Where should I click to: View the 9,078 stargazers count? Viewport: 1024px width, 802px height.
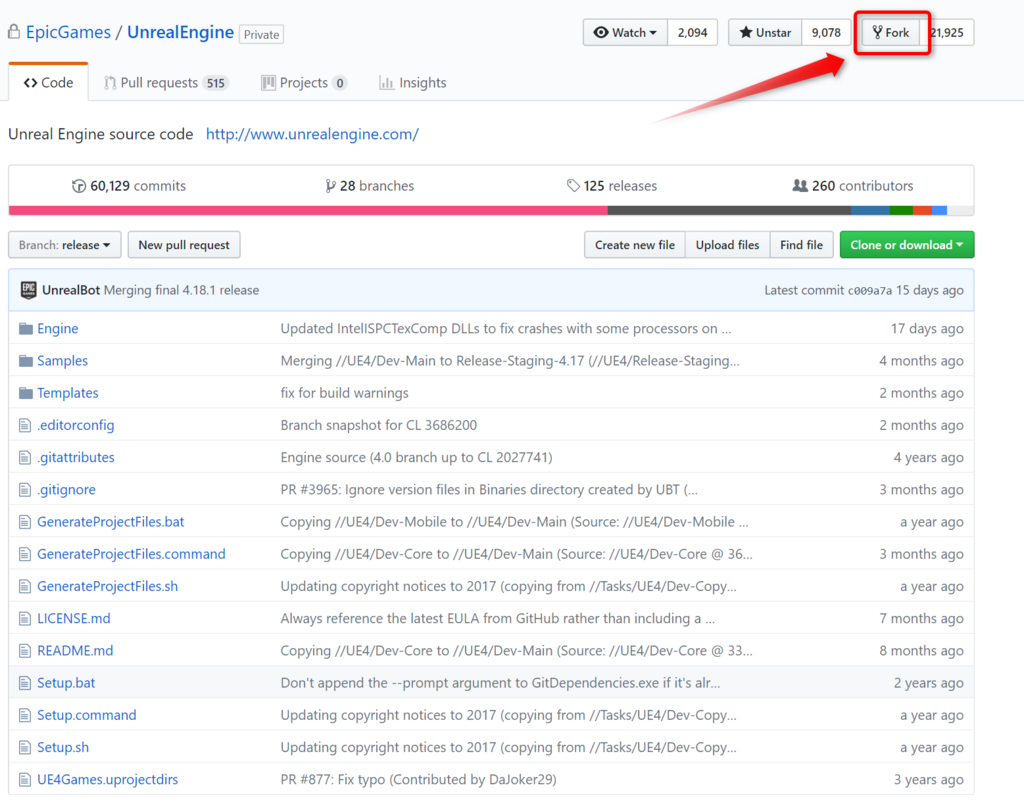point(826,33)
